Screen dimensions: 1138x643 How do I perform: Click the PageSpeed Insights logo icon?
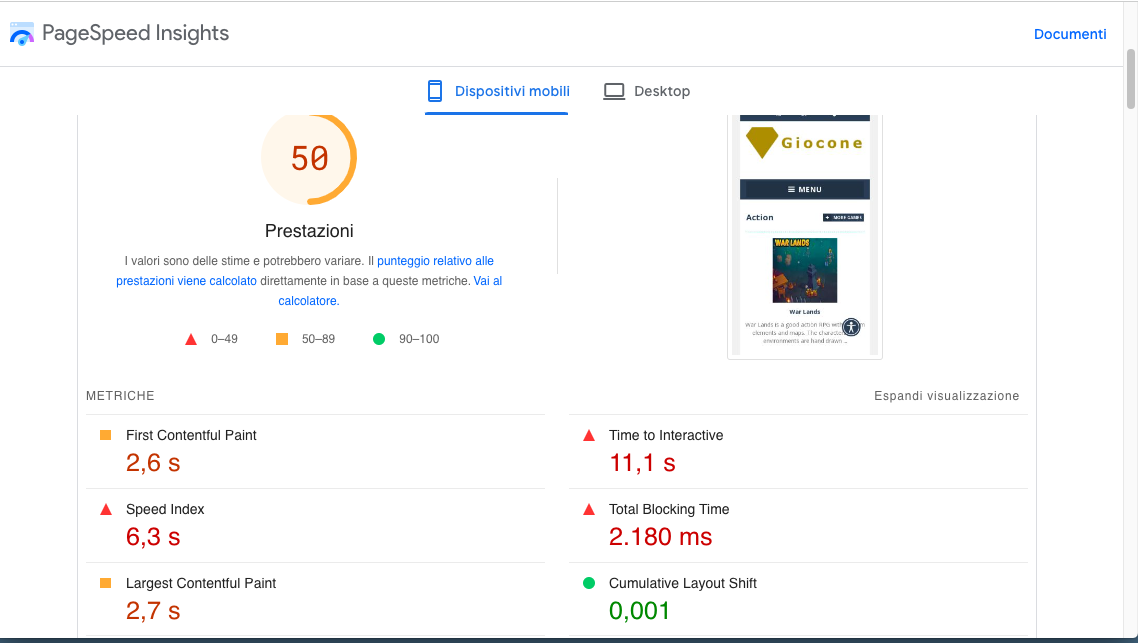(x=22, y=33)
